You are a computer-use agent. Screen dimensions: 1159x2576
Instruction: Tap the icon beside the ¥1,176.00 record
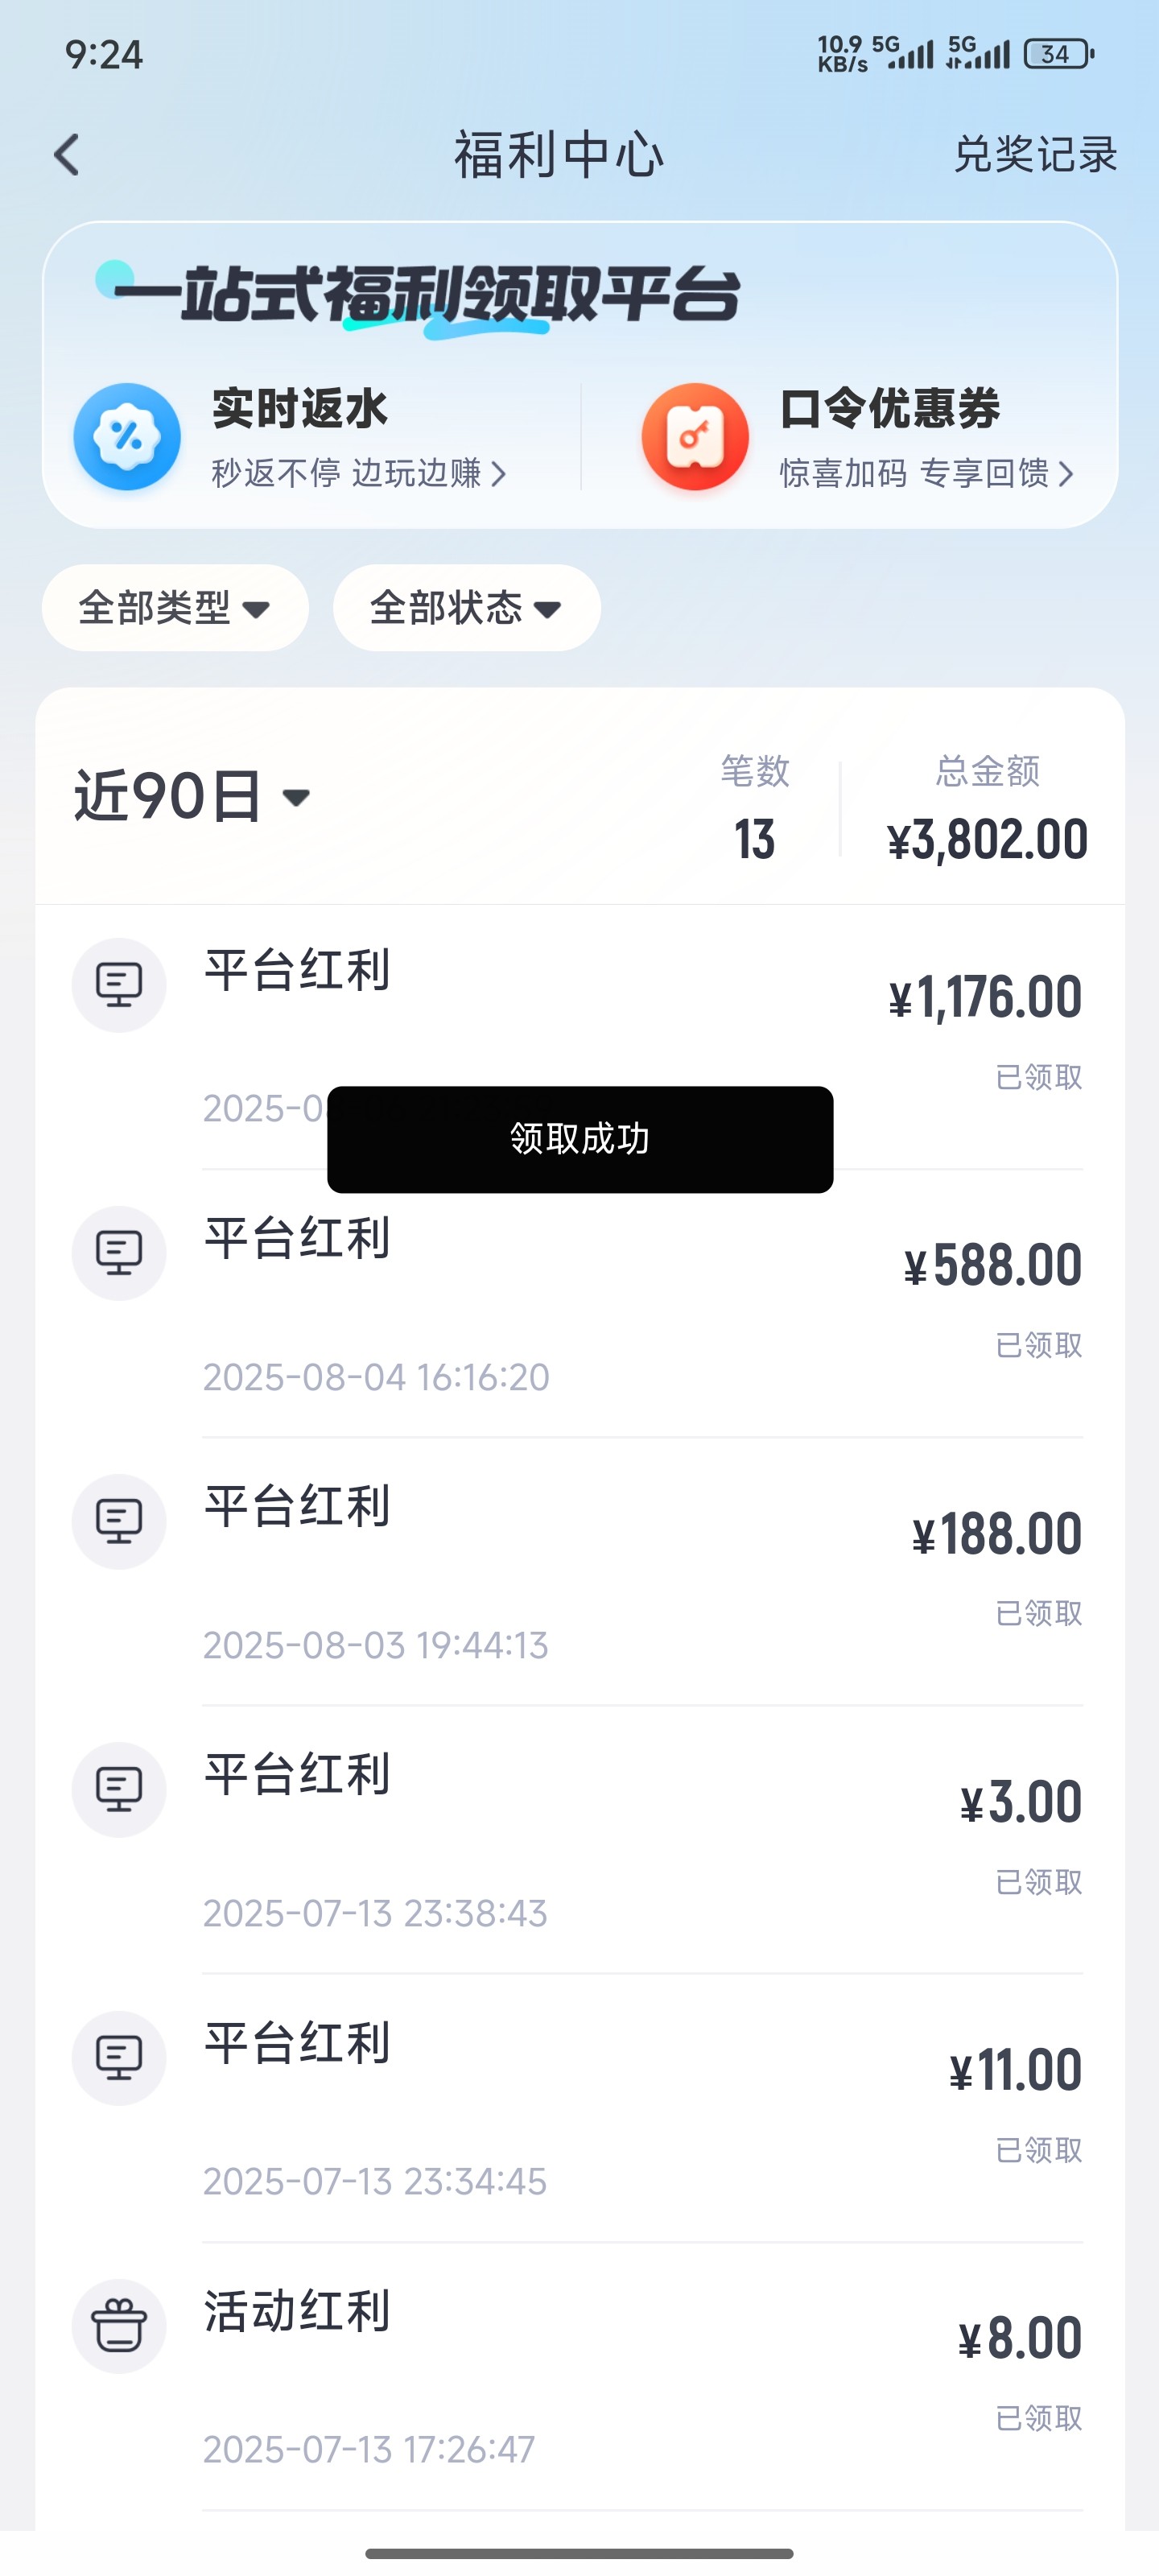click(119, 985)
